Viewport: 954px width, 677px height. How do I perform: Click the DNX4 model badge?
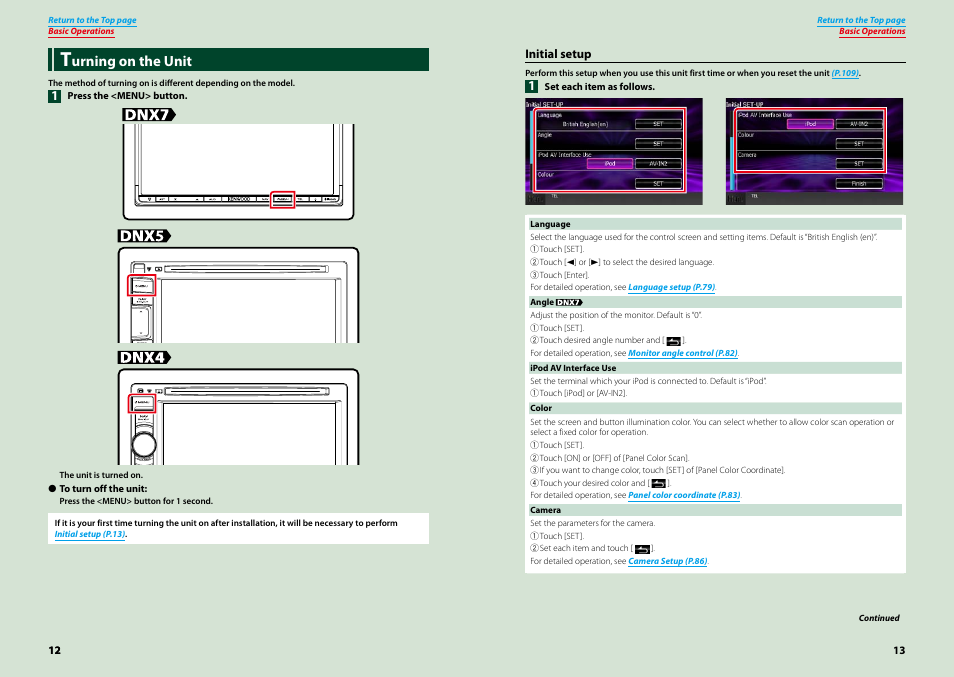click(x=144, y=357)
